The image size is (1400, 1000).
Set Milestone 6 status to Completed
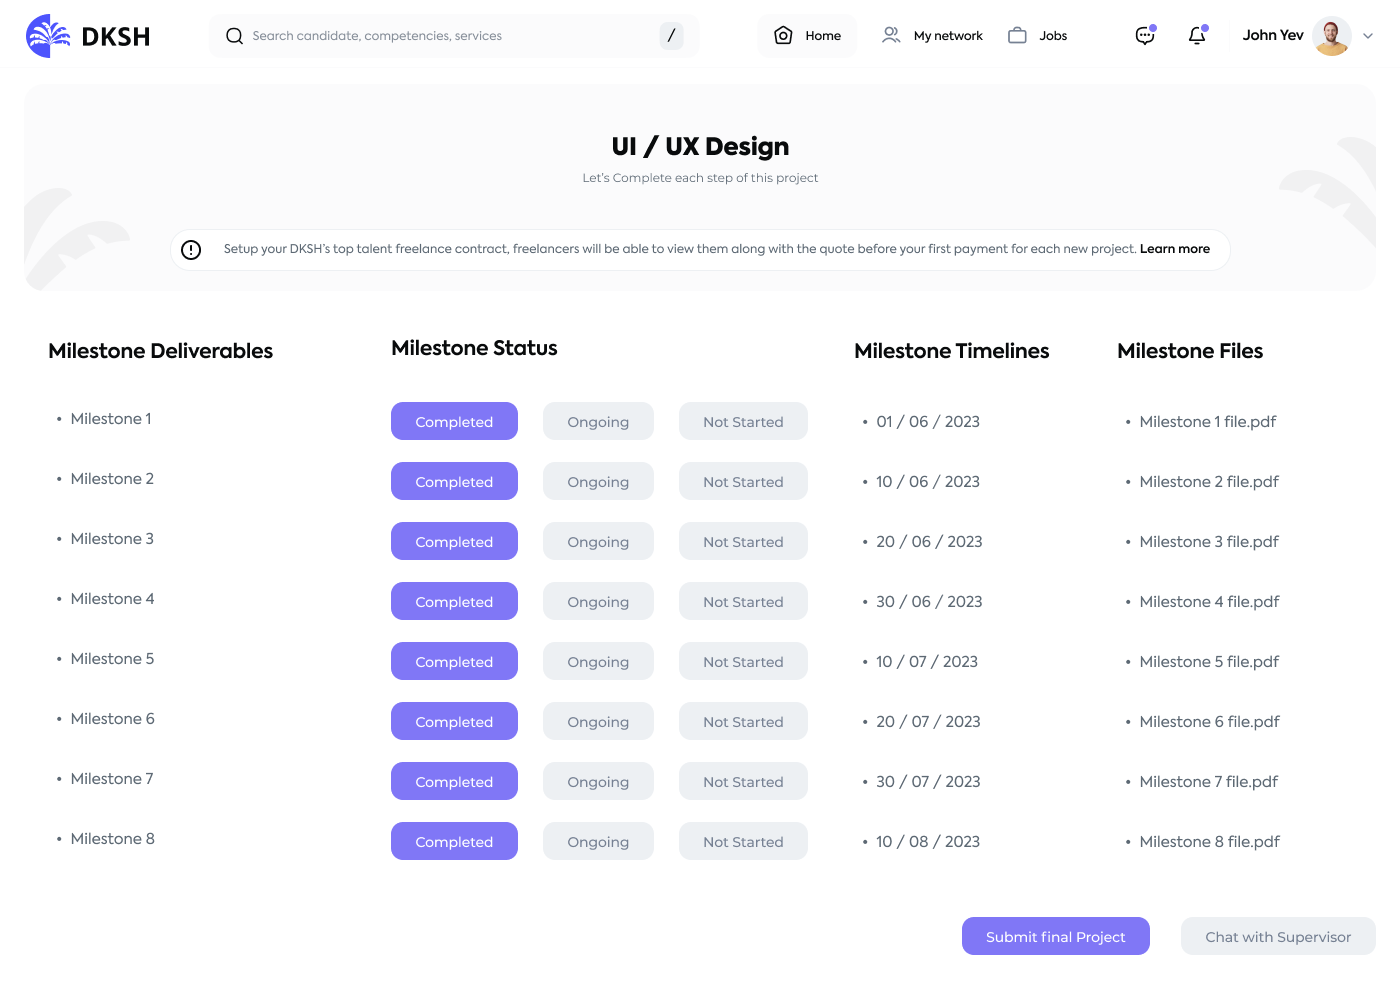(x=454, y=721)
